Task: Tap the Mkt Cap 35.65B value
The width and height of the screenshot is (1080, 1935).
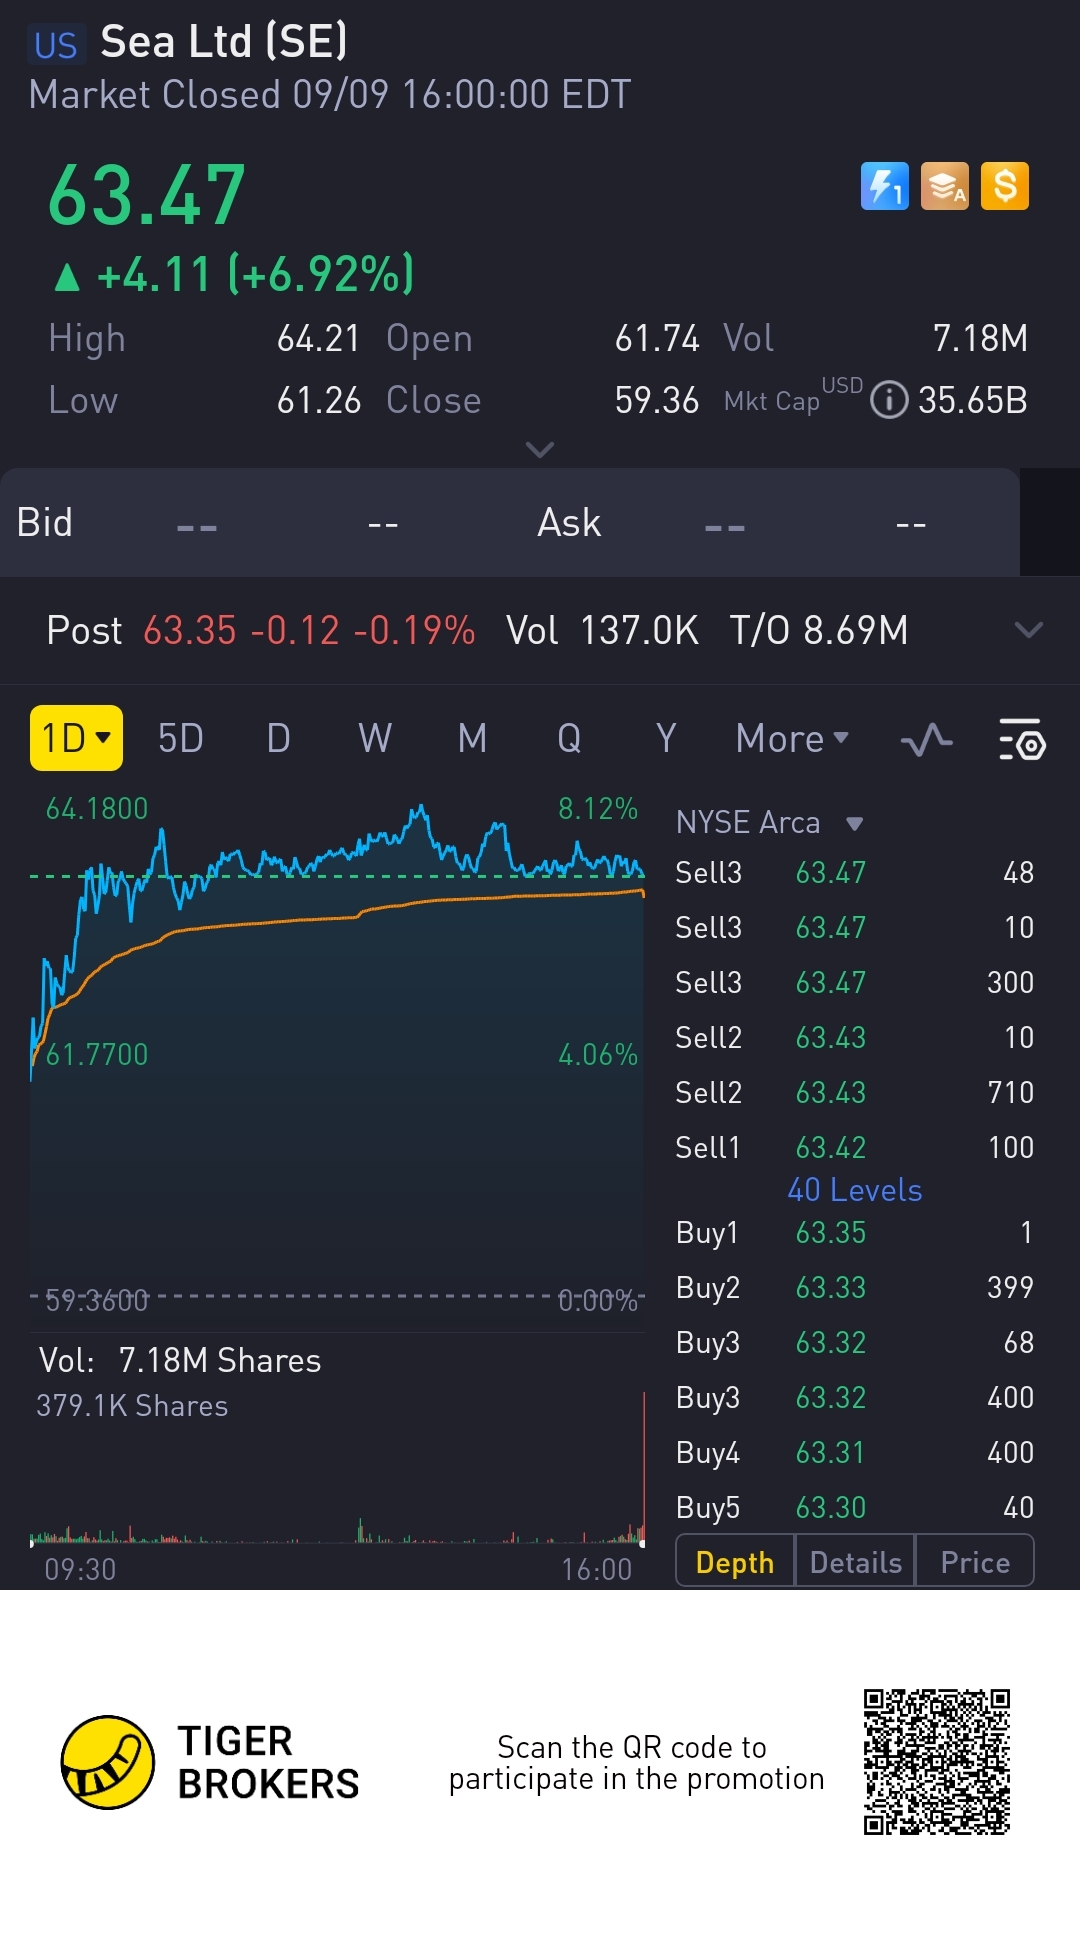Action: [973, 400]
